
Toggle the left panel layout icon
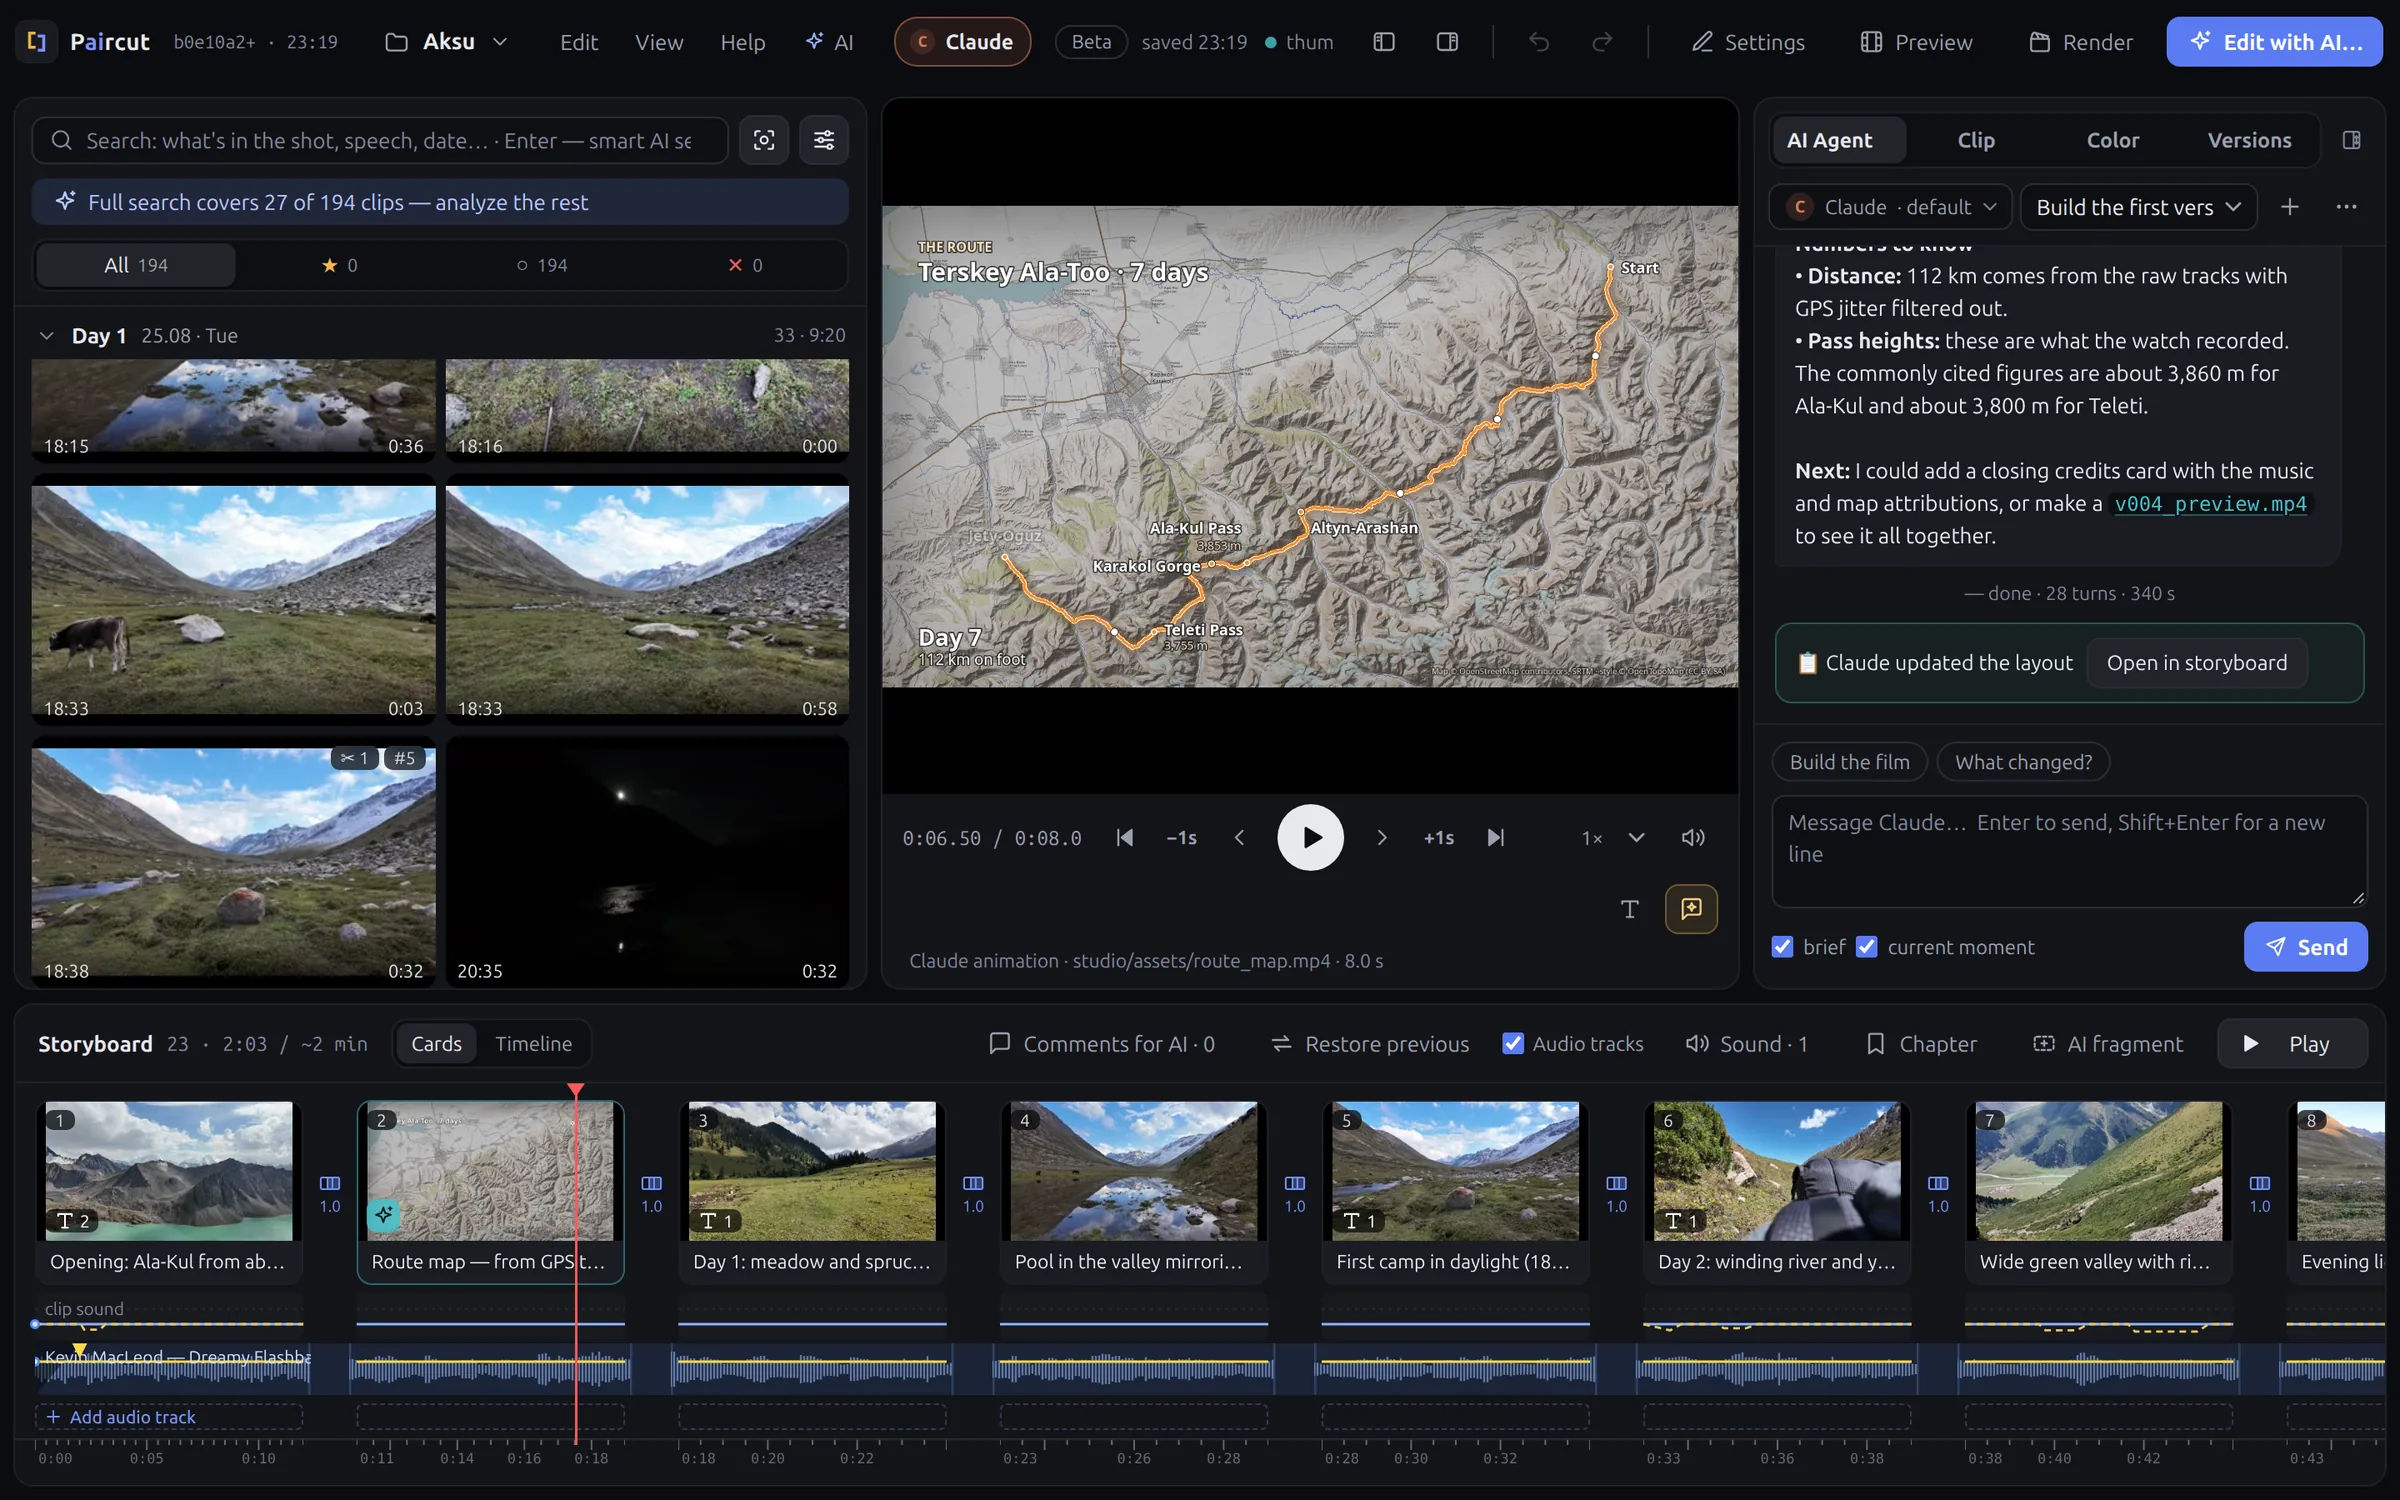[x=1384, y=42]
